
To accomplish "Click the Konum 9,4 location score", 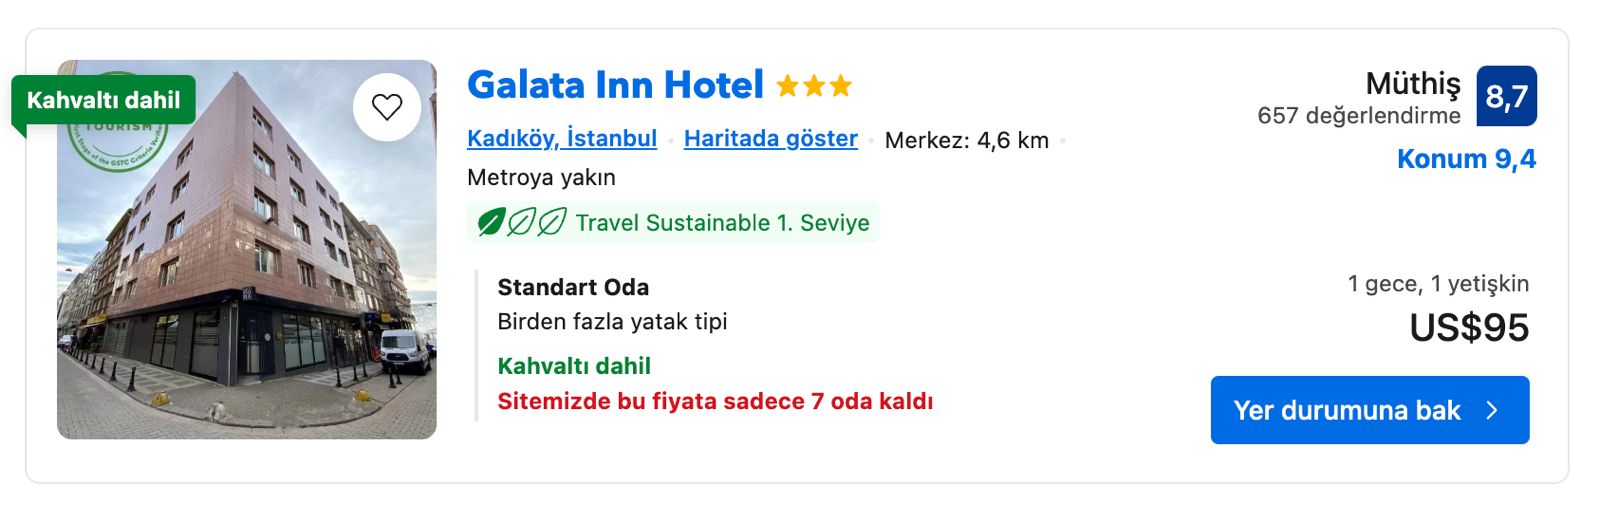I will click(x=1466, y=159).
